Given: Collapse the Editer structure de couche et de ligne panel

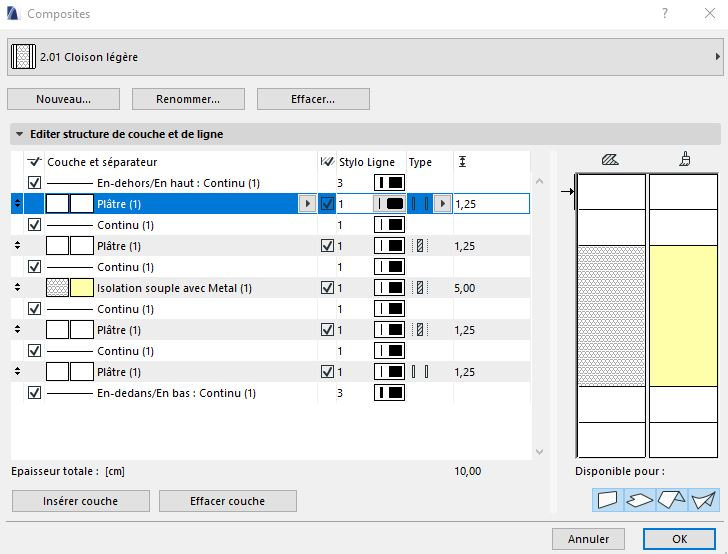Looking at the screenshot, I should [x=20, y=134].
